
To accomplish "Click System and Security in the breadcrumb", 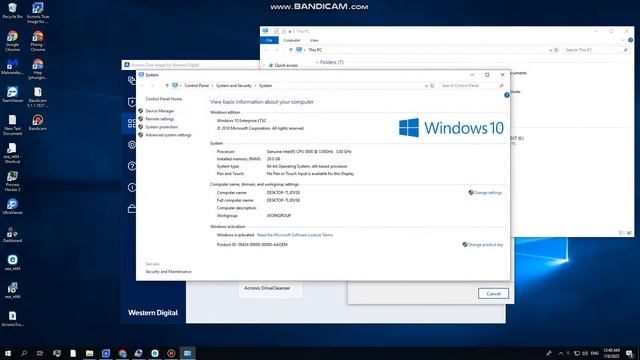I will pos(233,86).
